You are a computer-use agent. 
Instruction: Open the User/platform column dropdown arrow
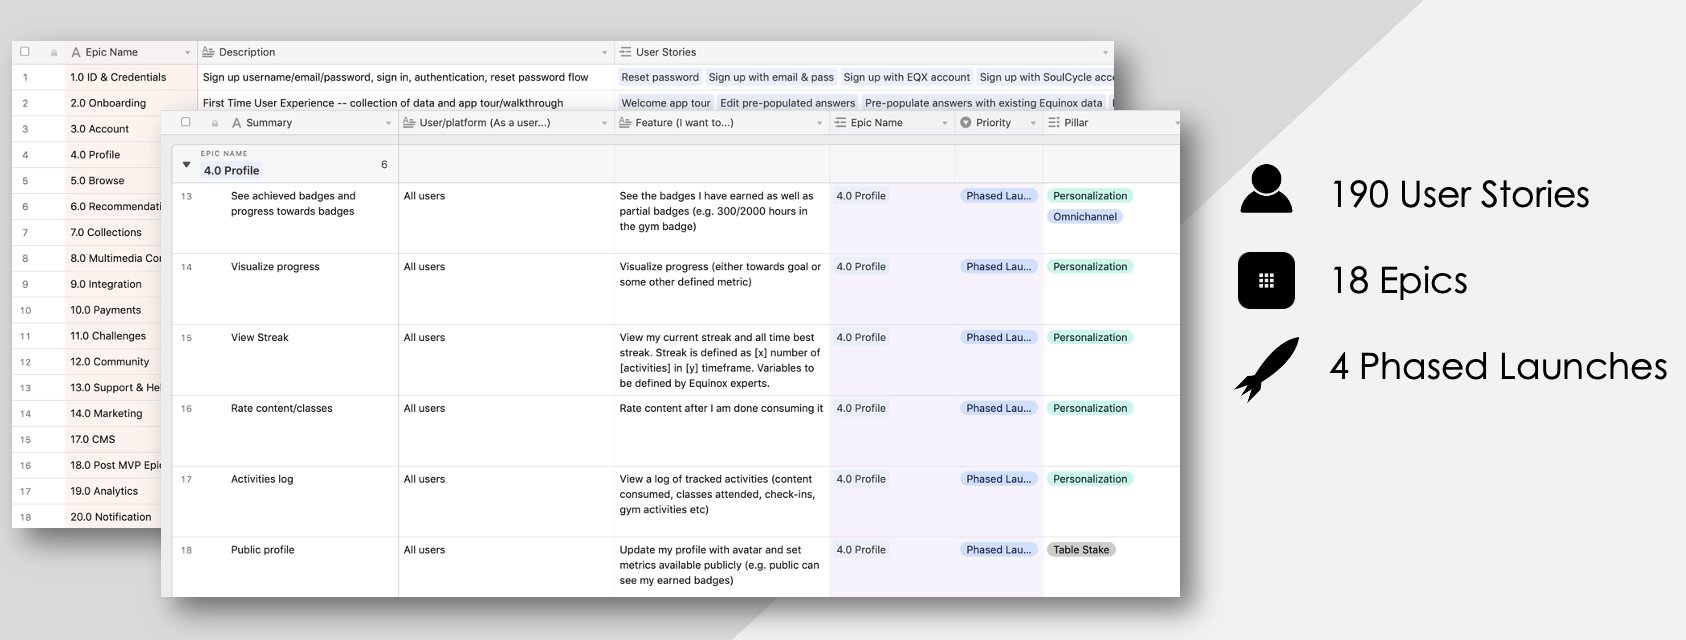[x=604, y=124]
